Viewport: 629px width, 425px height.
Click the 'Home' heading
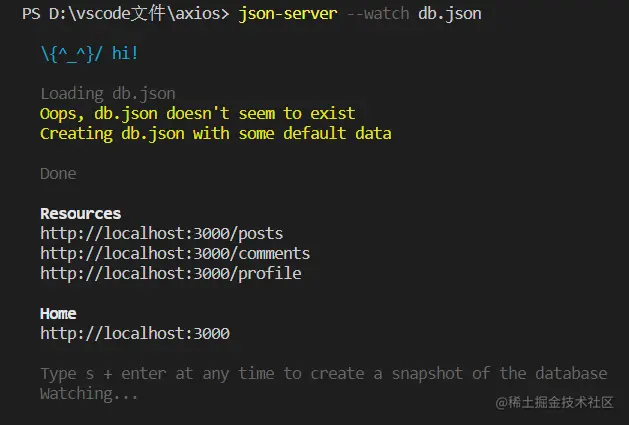[58, 314]
